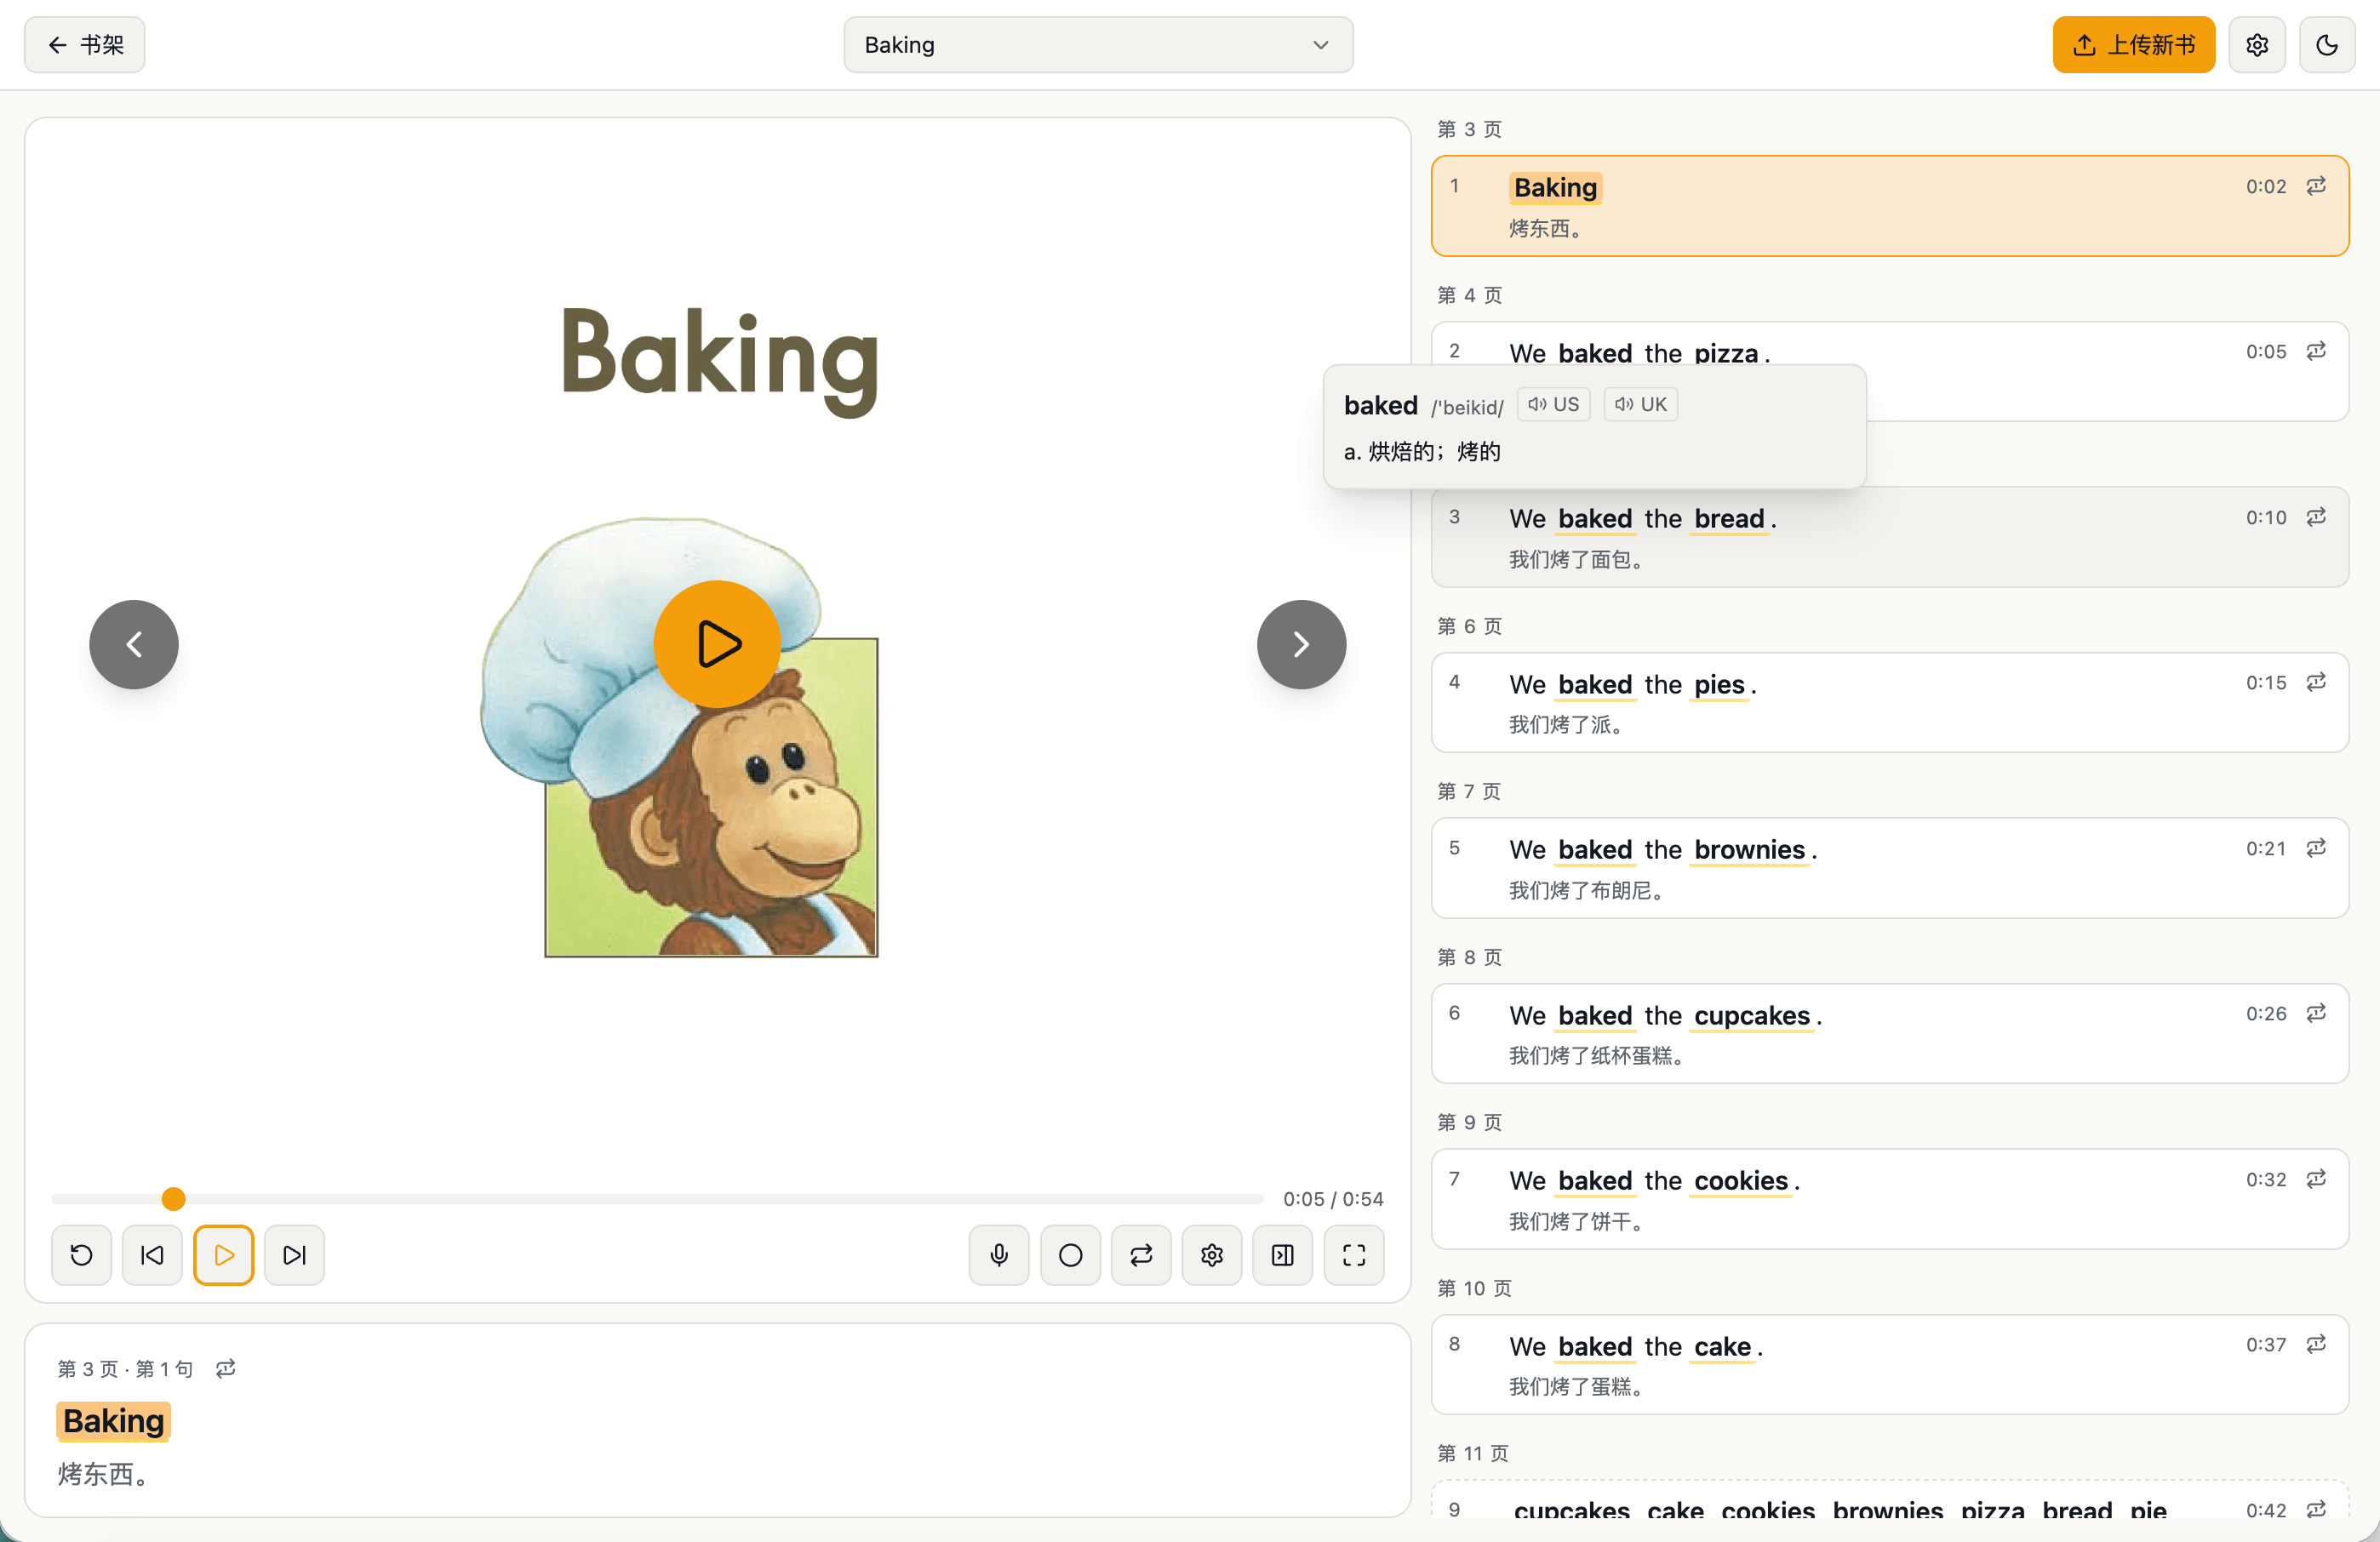Click highlighted word Baking in bottom panel

(x=113, y=1421)
